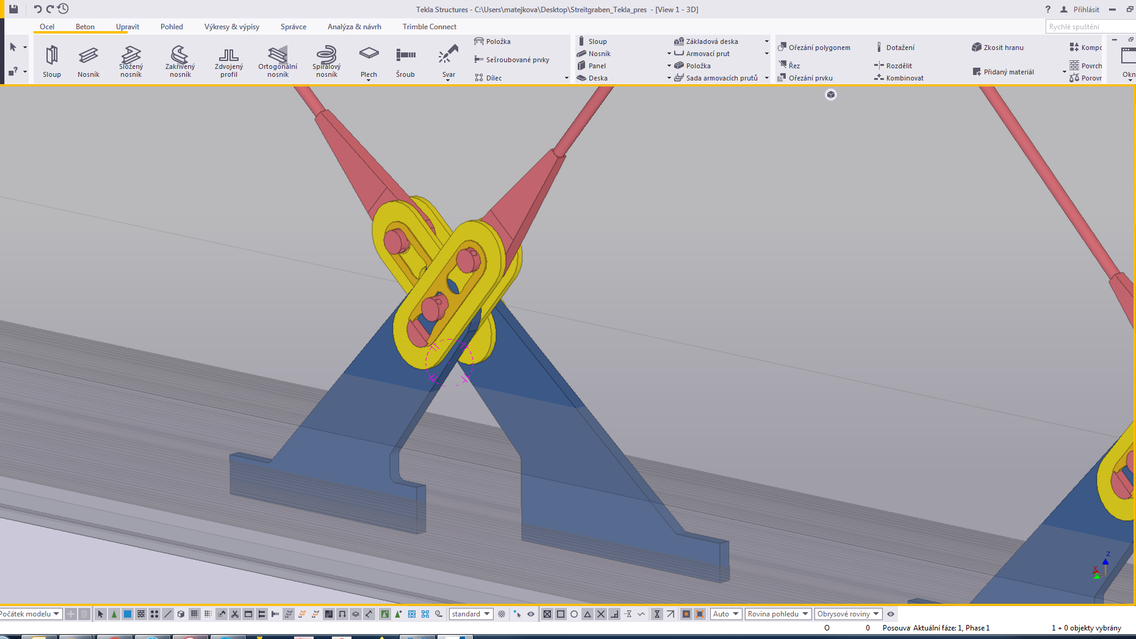The height and width of the screenshot is (639, 1136).
Task: Toggle select parts (blue square) switch
Action: 128,614
